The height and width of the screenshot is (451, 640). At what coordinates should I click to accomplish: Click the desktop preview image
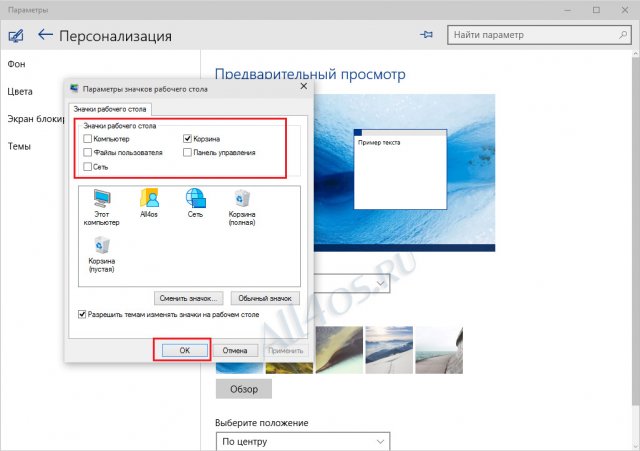pyautogui.click(x=404, y=173)
